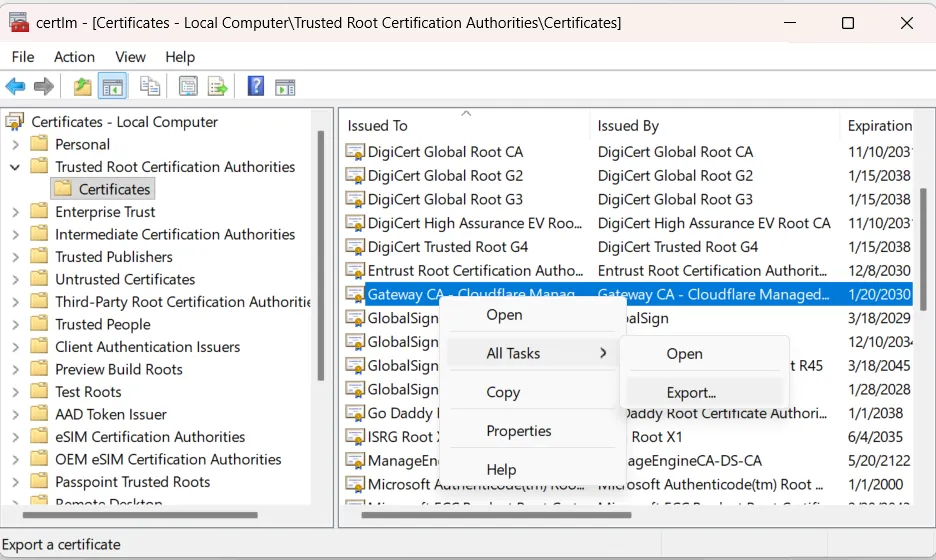The image size is (936, 560).
Task: Click the Trusted Publishers folder icon
Action: 39,257
